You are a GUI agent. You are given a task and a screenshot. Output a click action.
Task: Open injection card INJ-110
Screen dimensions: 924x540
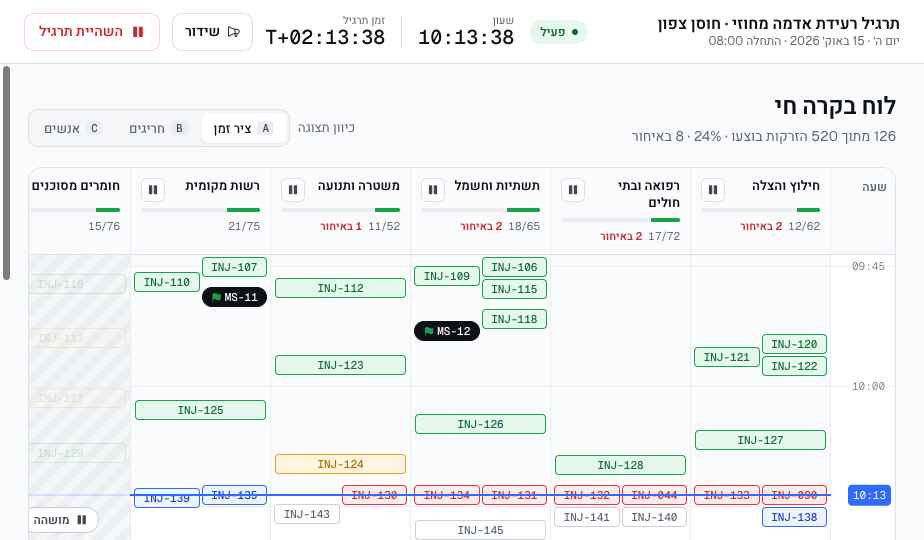(167, 282)
